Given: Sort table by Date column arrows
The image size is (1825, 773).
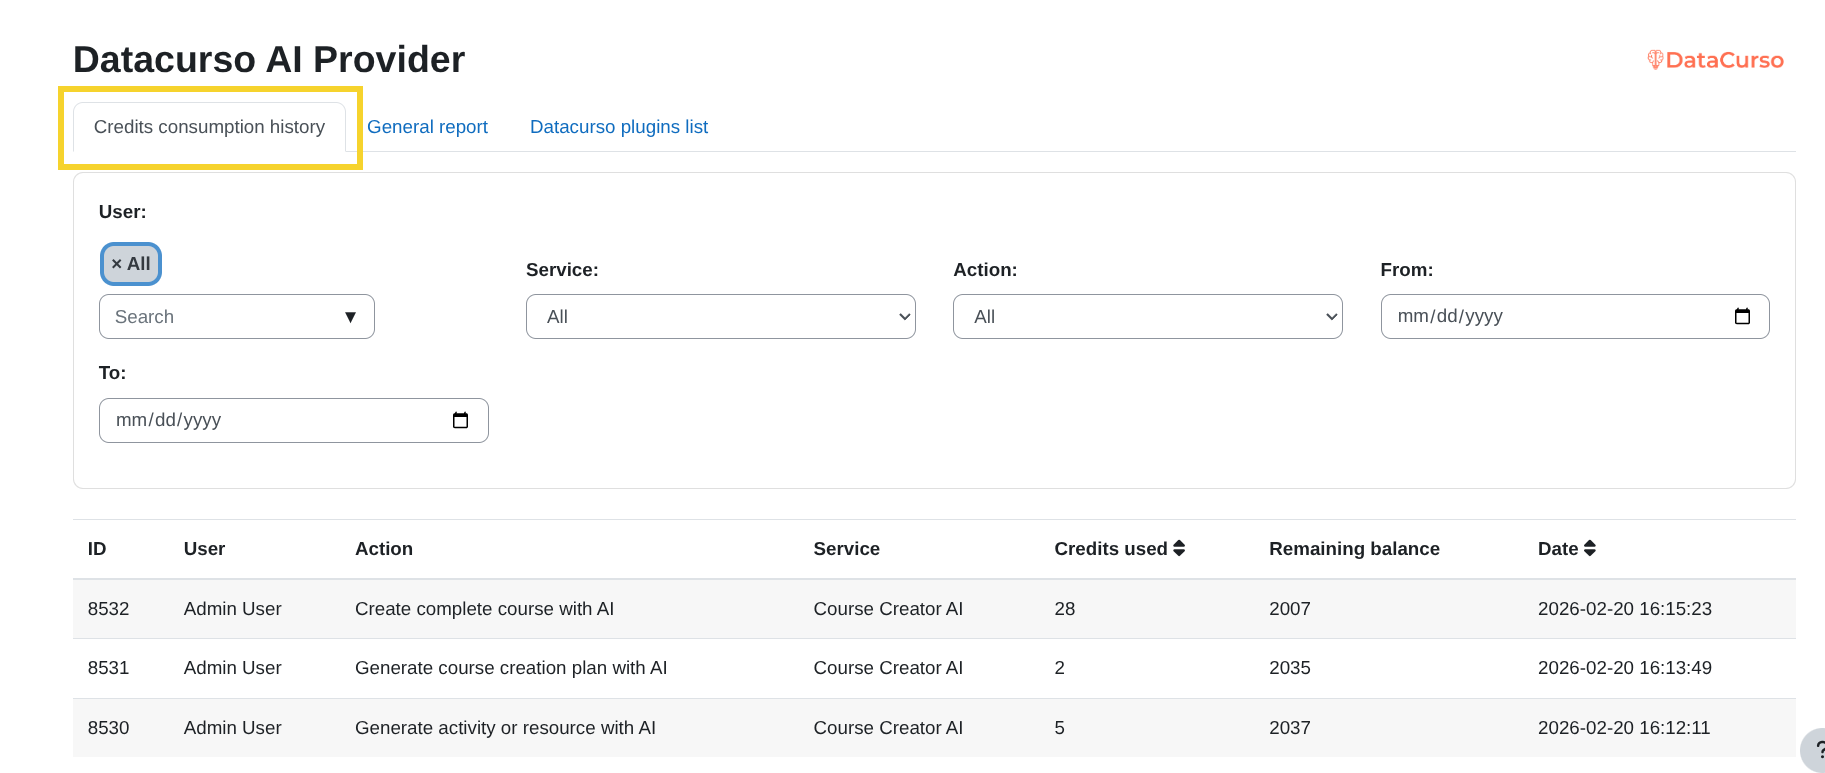Looking at the screenshot, I should 1589,548.
